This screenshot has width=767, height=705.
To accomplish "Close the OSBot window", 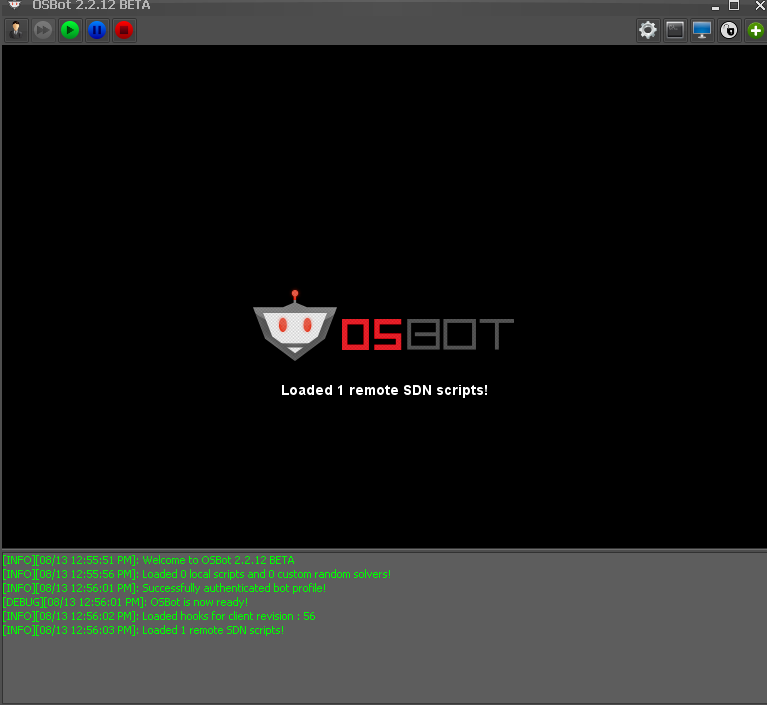I will 760,5.
